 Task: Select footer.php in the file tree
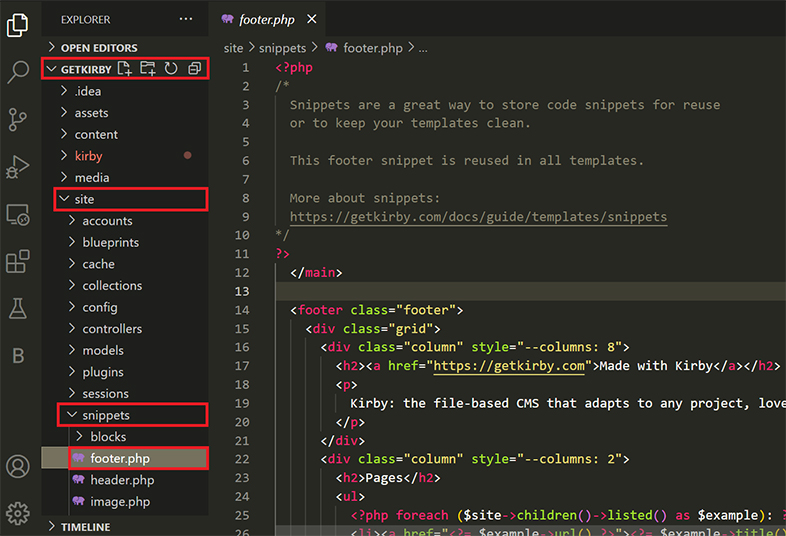[x=125, y=458]
